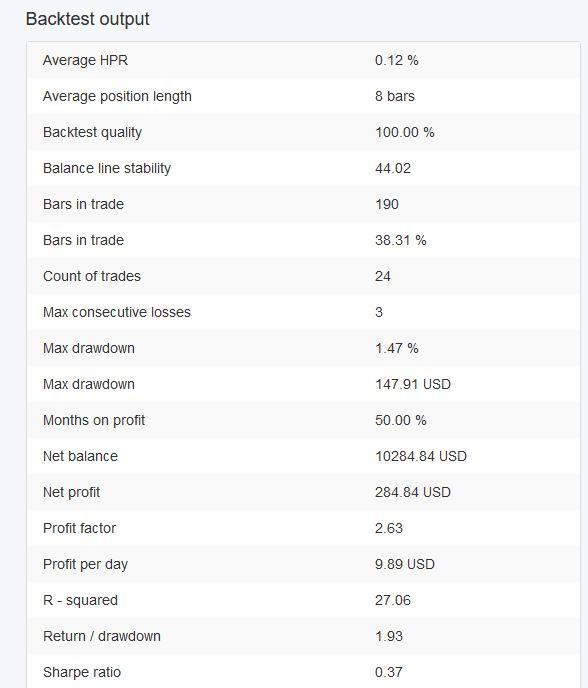The width and height of the screenshot is (588, 688).
Task: Select the Net profit label
Action: pos(72,492)
